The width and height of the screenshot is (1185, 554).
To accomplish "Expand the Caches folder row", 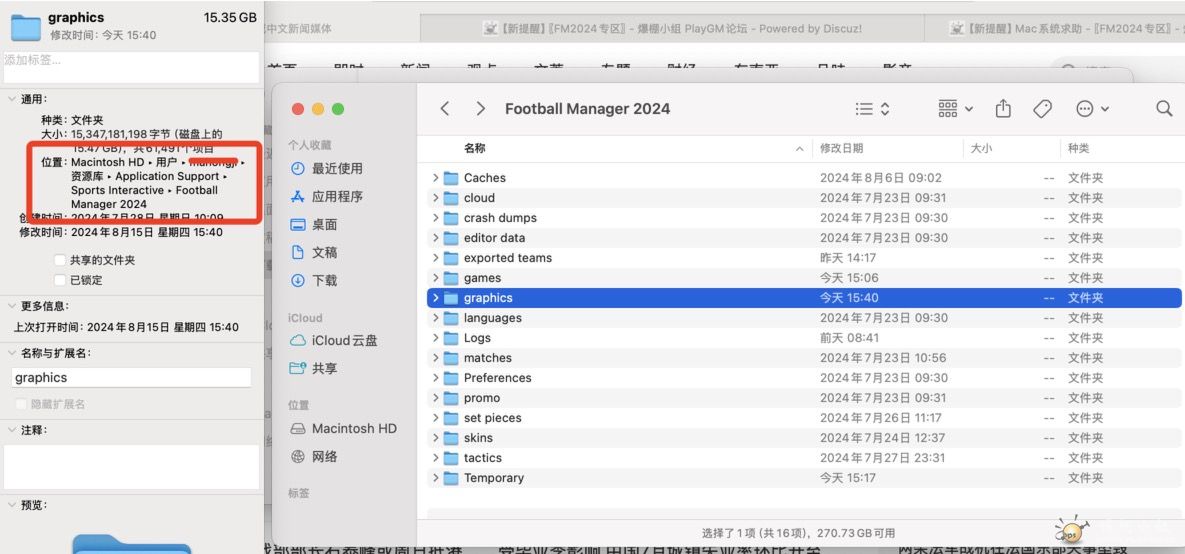I will (435, 178).
